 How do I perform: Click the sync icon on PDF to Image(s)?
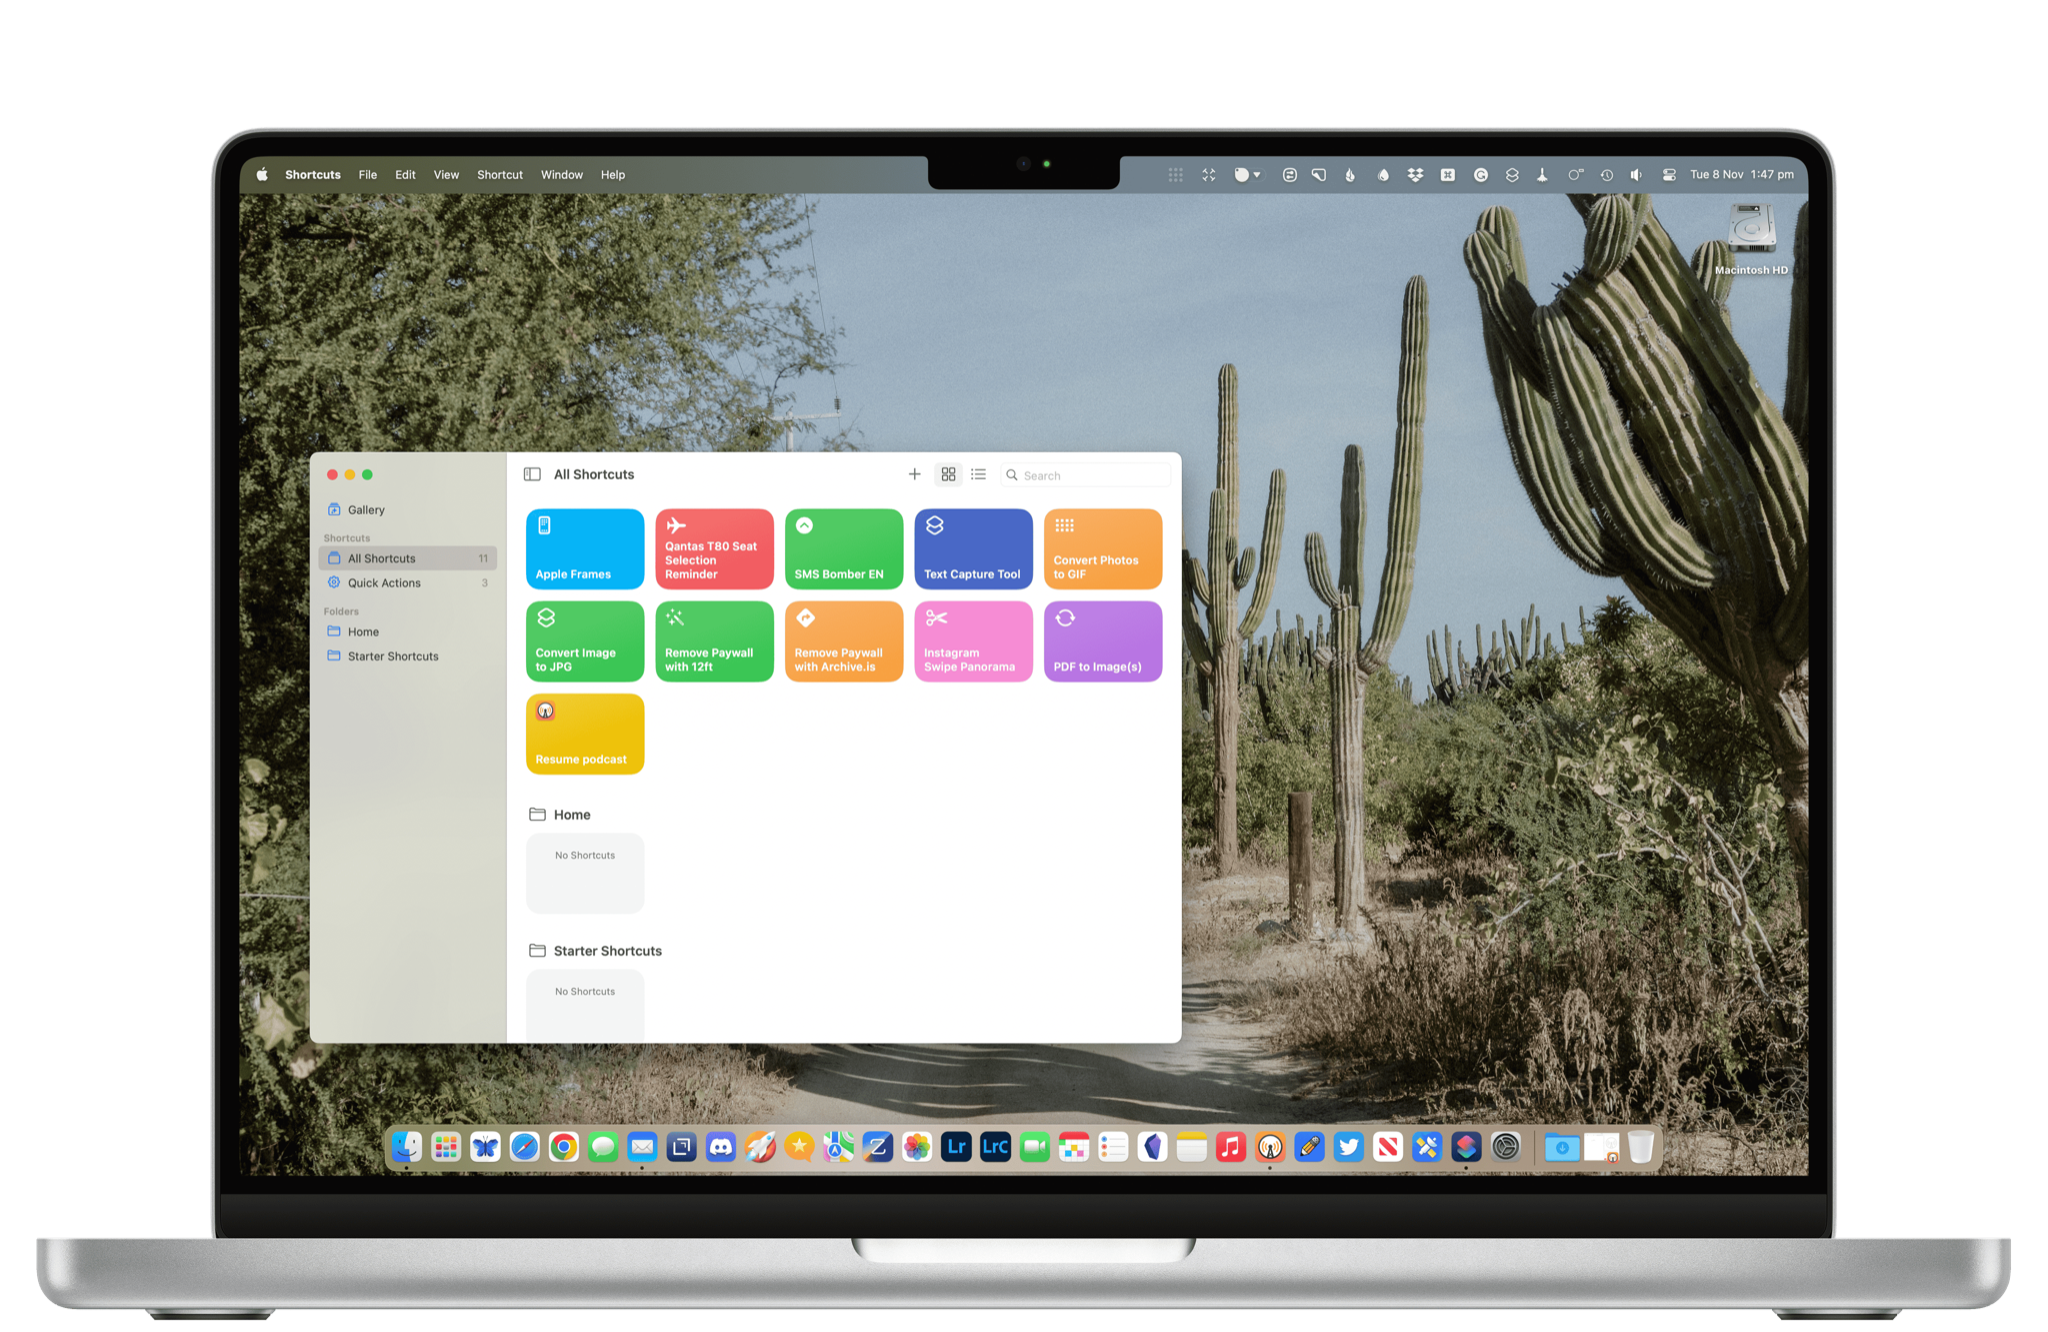(x=1065, y=618)
